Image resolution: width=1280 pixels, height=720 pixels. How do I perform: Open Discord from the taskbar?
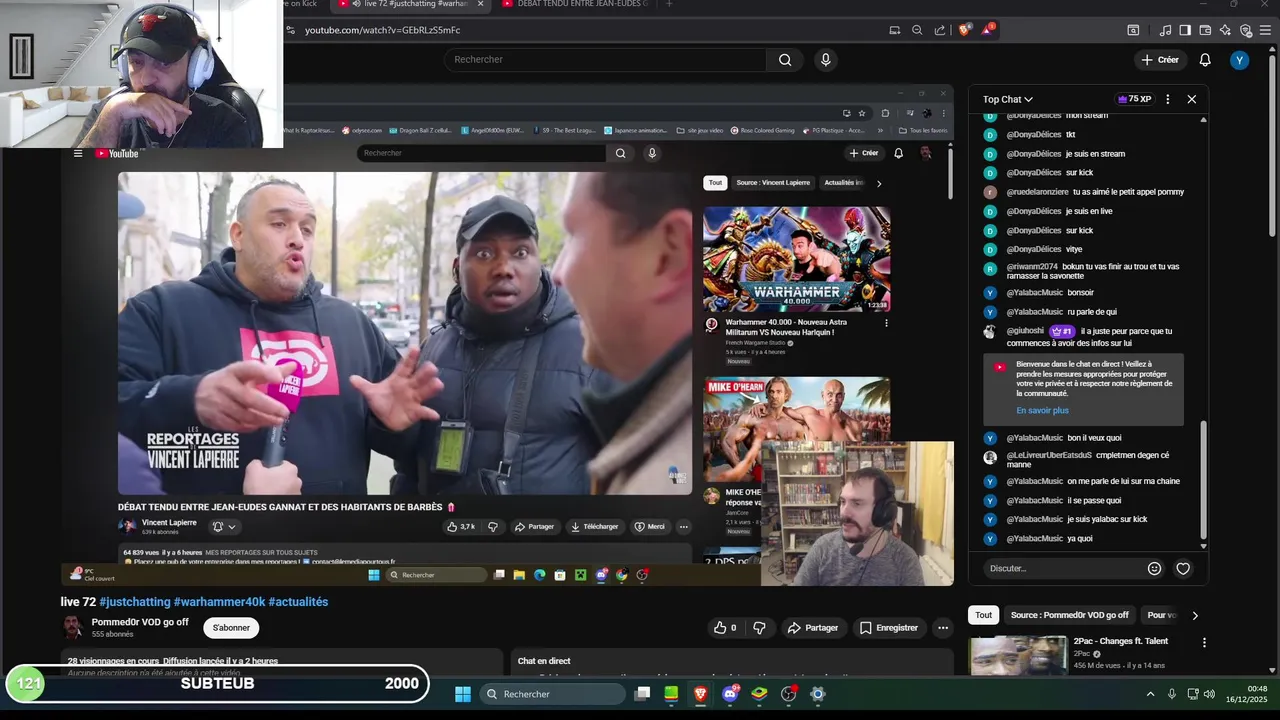730,694
